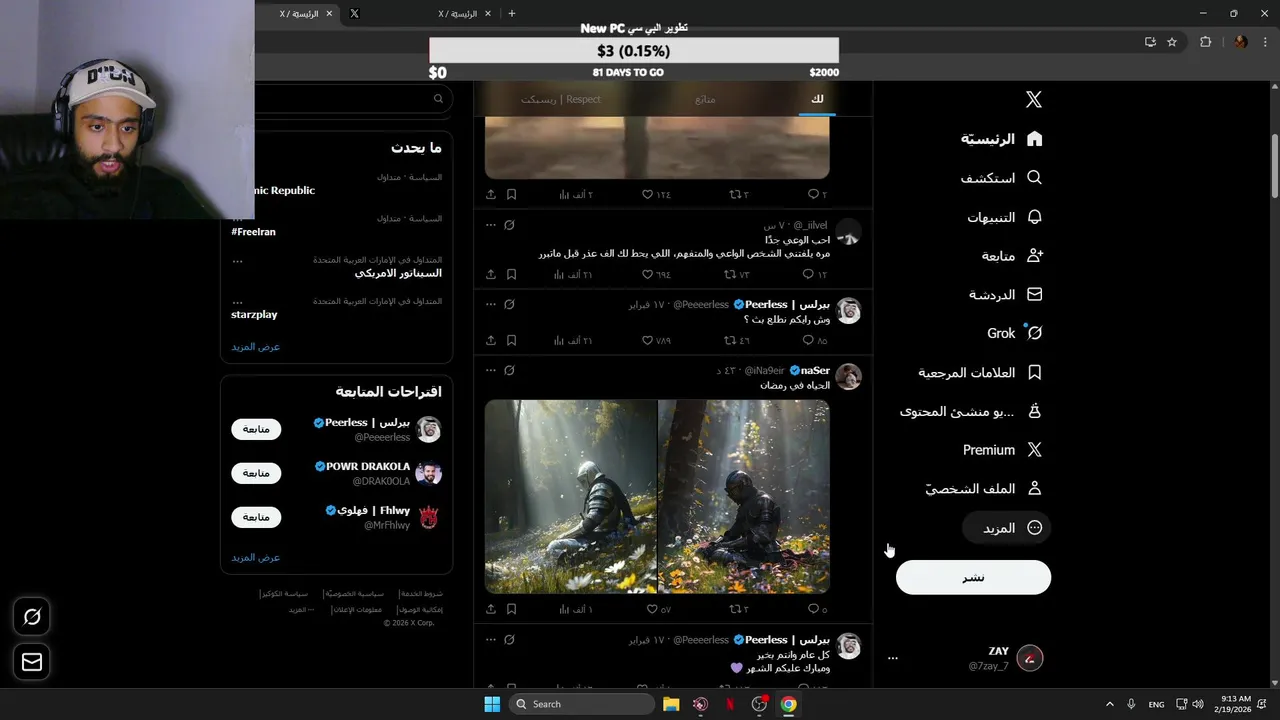Open Home (الرئيسيّة) in the sidebar
The height and width of the screenshot is (720, 1280).
tap(1002, 139)
